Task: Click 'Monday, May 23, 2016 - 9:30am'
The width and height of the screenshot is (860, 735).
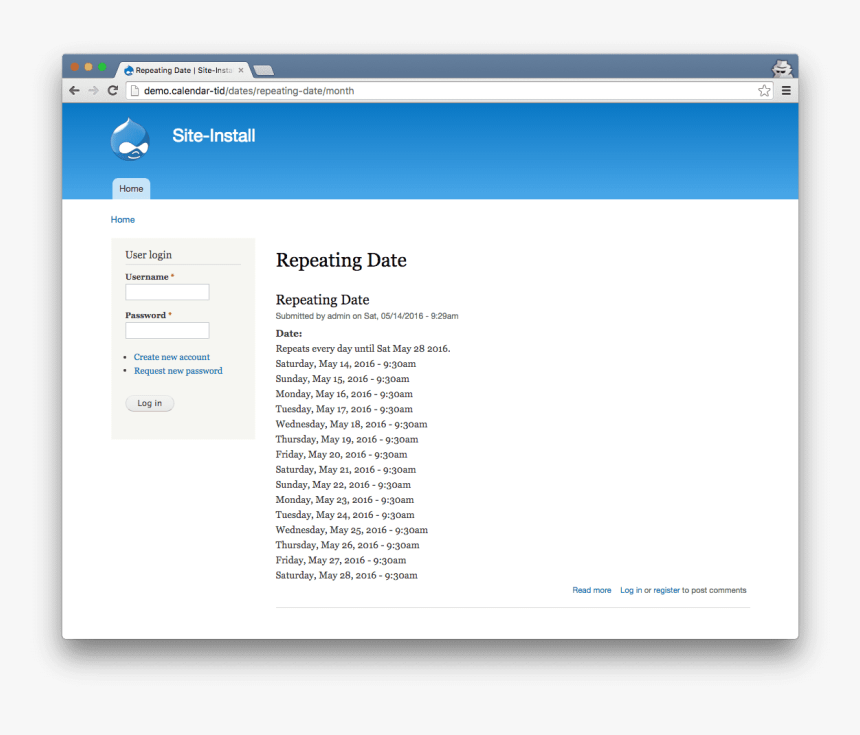Action: (345, 500)
